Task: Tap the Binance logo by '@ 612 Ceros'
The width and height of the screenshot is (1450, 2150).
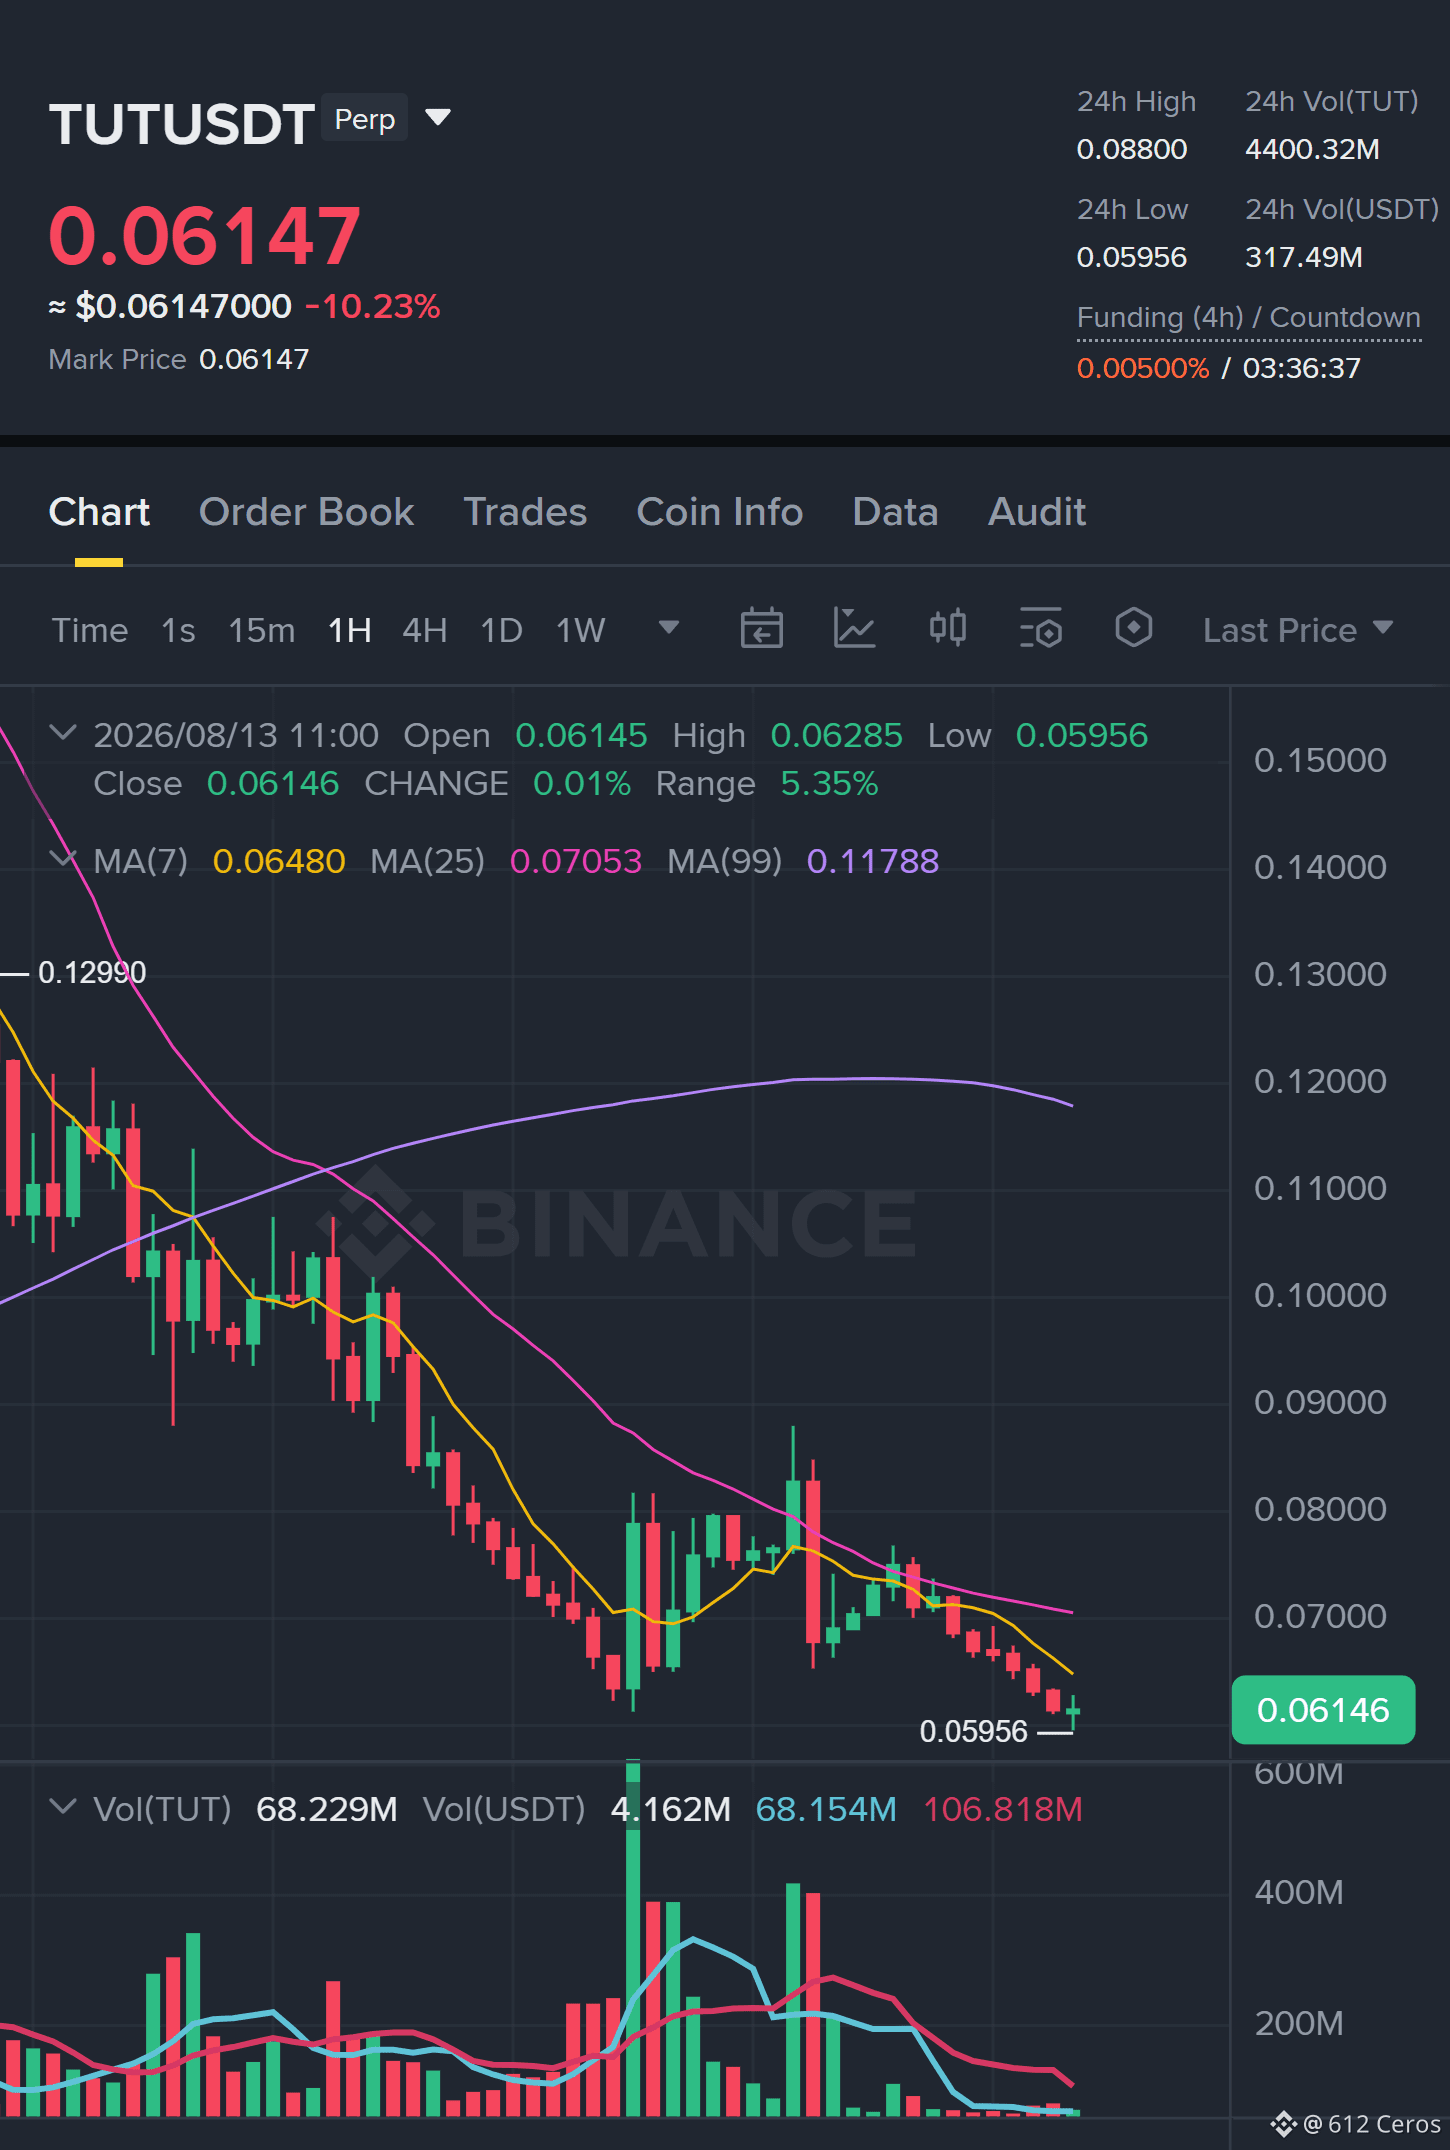Action: (1284, 2124)
